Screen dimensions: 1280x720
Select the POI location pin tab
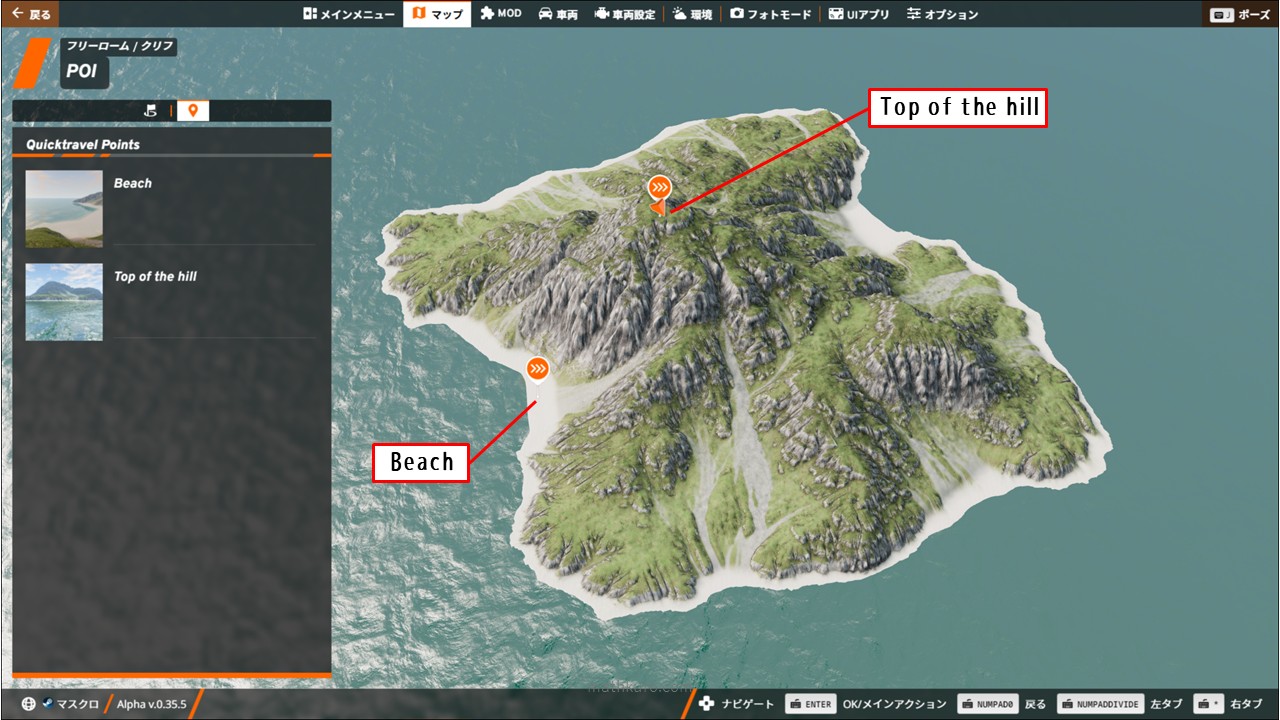coord(193,111)
